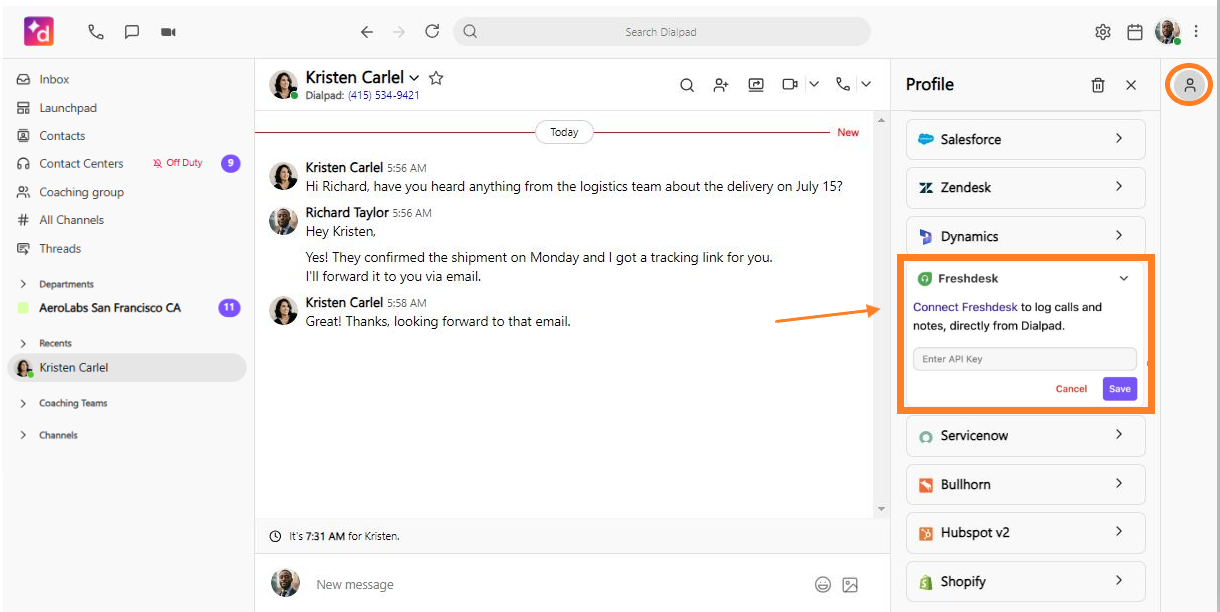Screen dimensions: 1220x612
Task: Open Contact Centers in the sidebar
Action: (x=81, y=163)
